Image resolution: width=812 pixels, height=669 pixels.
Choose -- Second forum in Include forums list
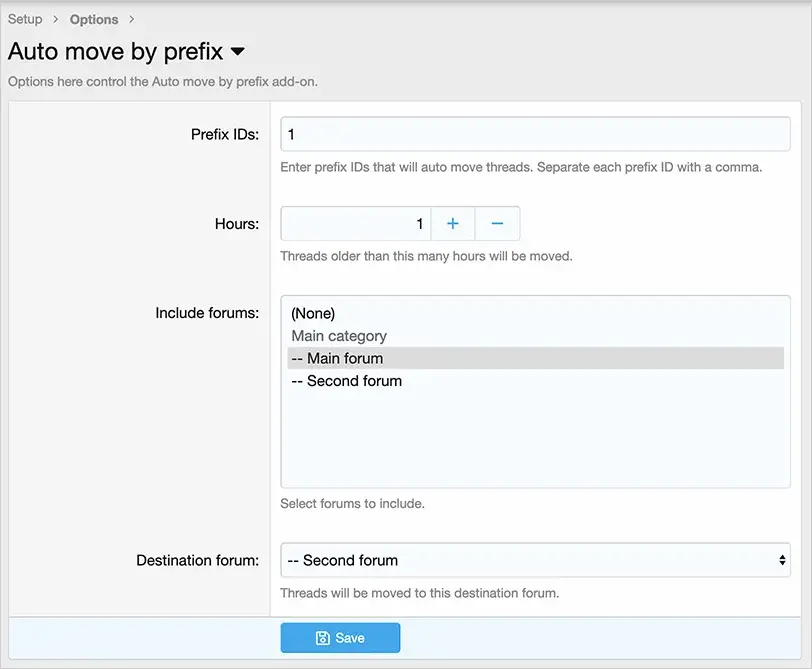click(346, 381)
